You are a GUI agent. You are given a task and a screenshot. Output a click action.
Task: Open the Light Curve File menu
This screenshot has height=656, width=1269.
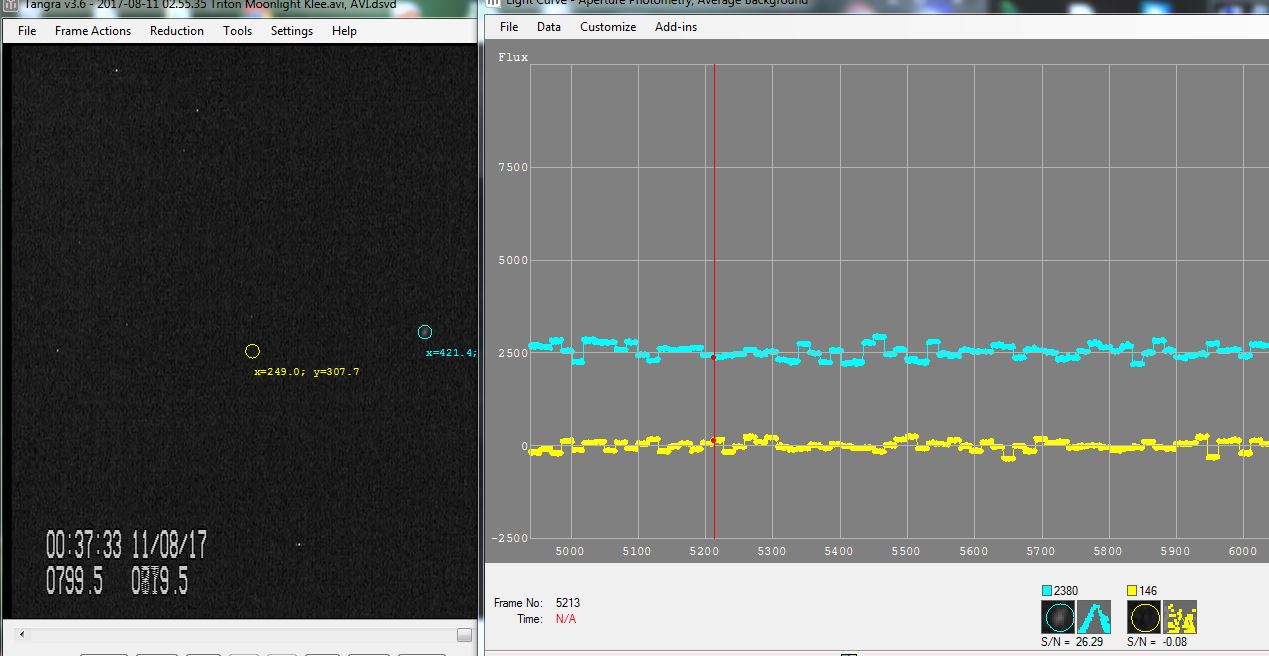509,27
